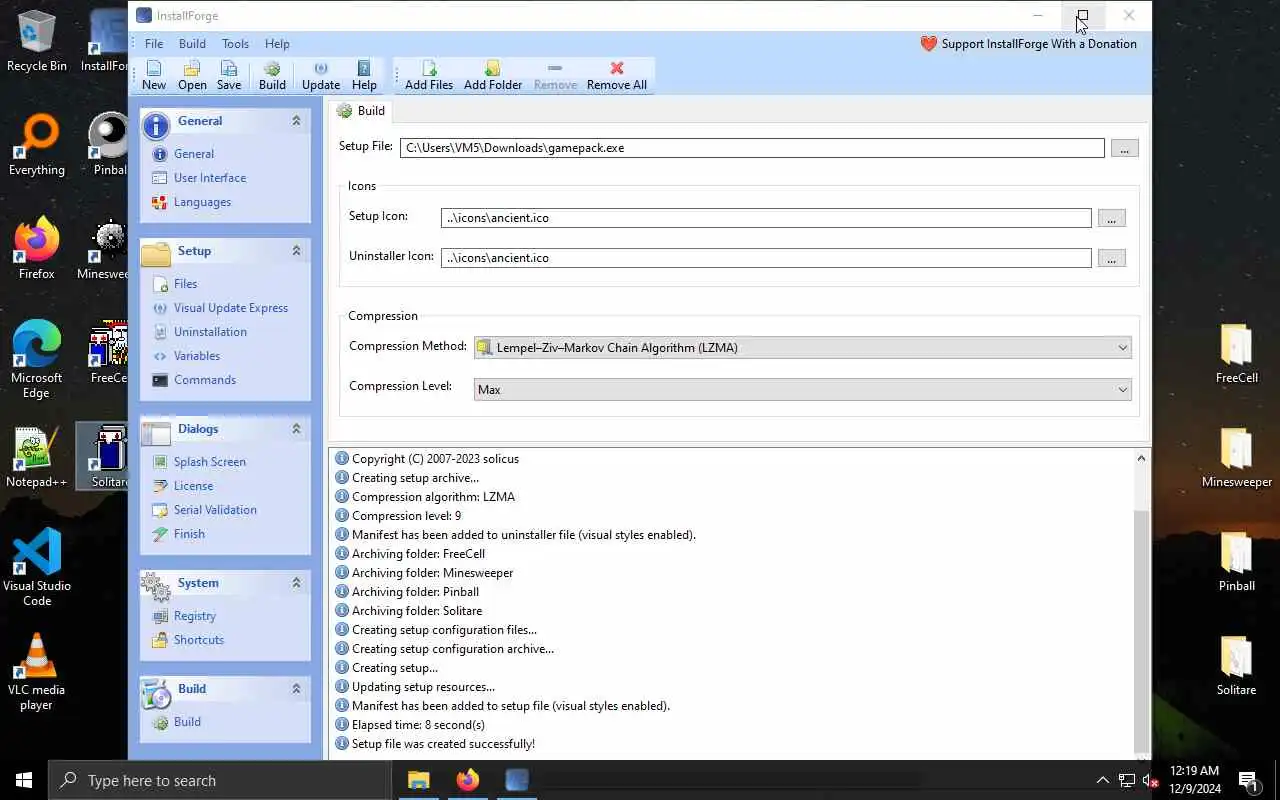This screenshot has width=1280, height=800.
Task: Click the Remove All toolbar icon
Action: [x=617, y=76]
